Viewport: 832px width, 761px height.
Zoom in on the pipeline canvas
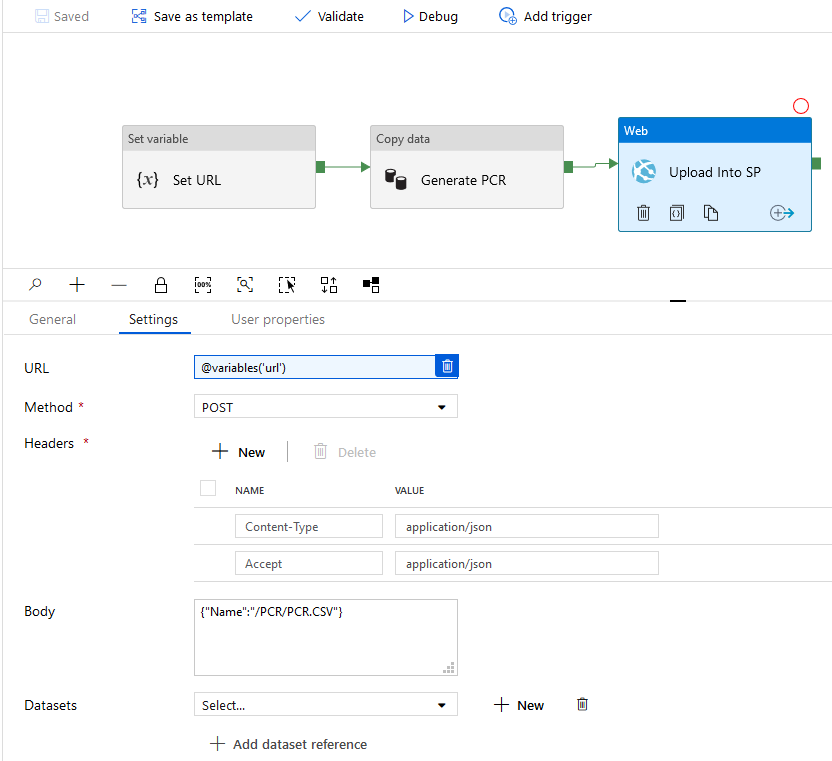(77, 285)
